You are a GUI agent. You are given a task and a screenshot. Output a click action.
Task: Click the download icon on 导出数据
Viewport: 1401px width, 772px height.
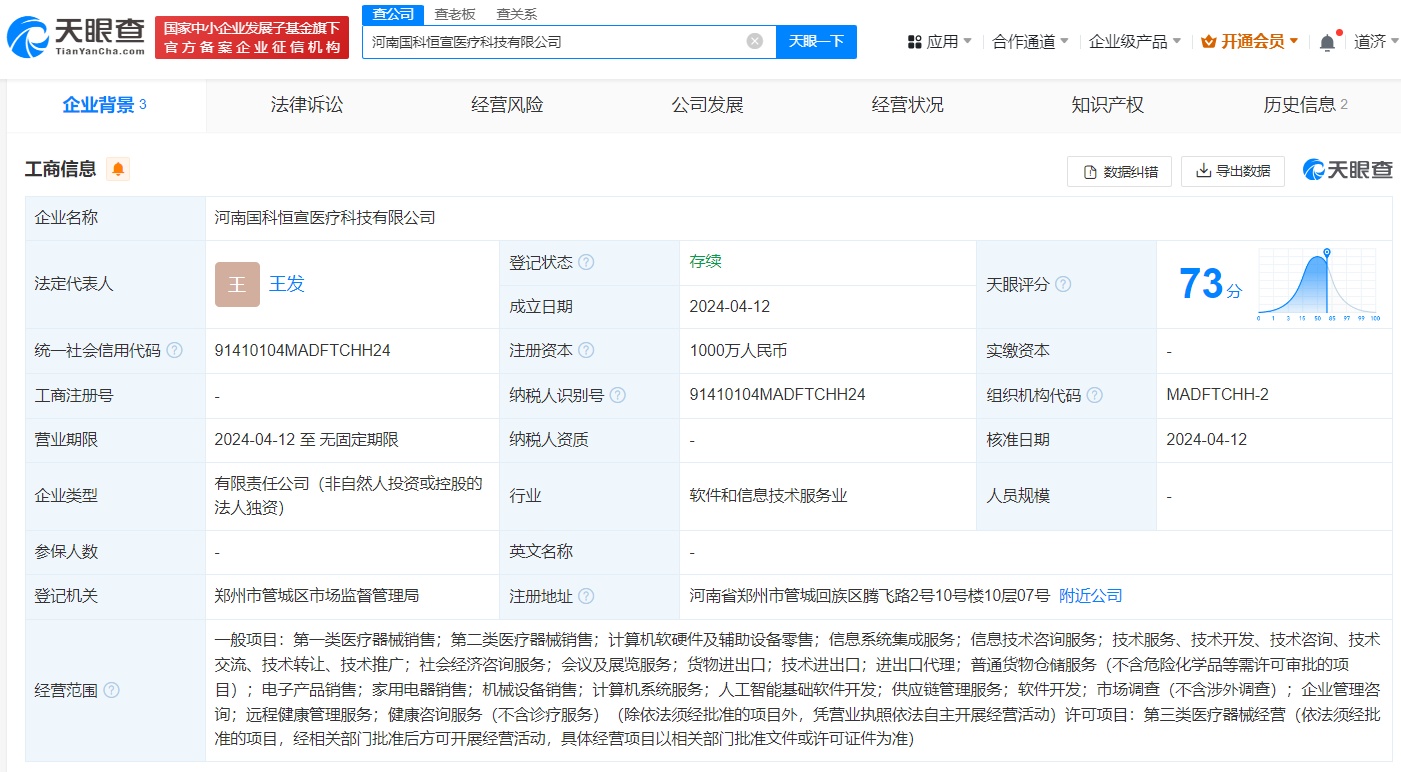(1204, 171)
